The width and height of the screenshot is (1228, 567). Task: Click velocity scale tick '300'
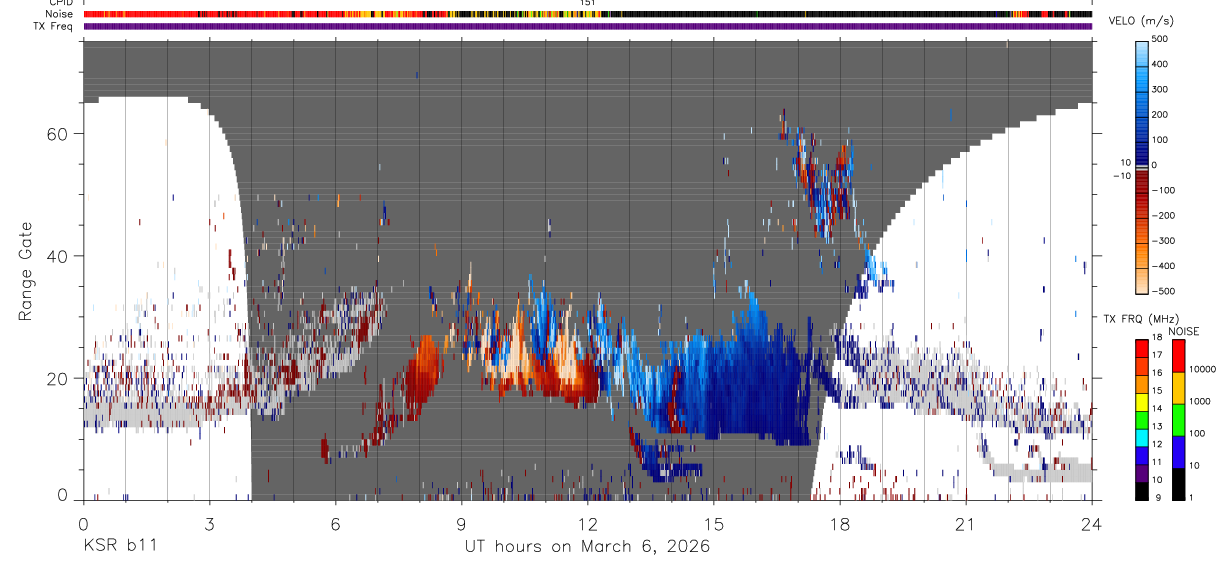[x=1161, y=89]
